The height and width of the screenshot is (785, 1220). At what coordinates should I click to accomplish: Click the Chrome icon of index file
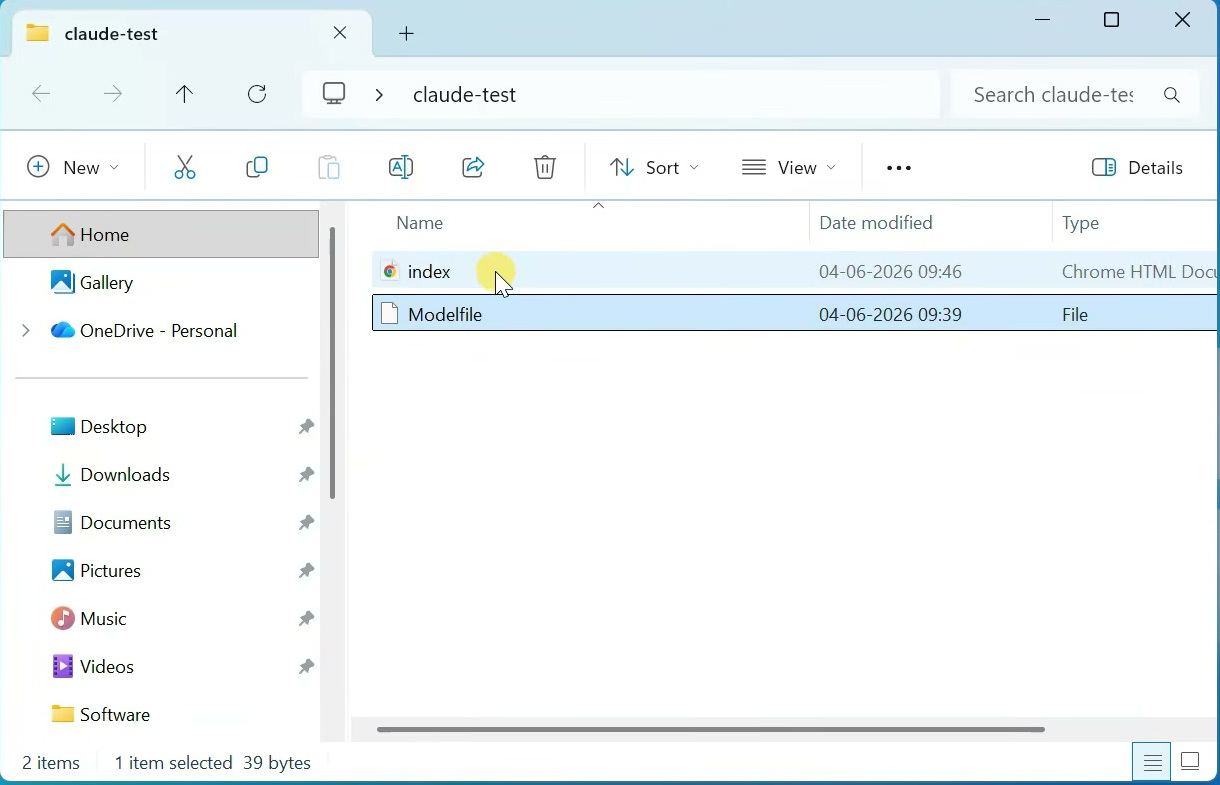point(390,271)
